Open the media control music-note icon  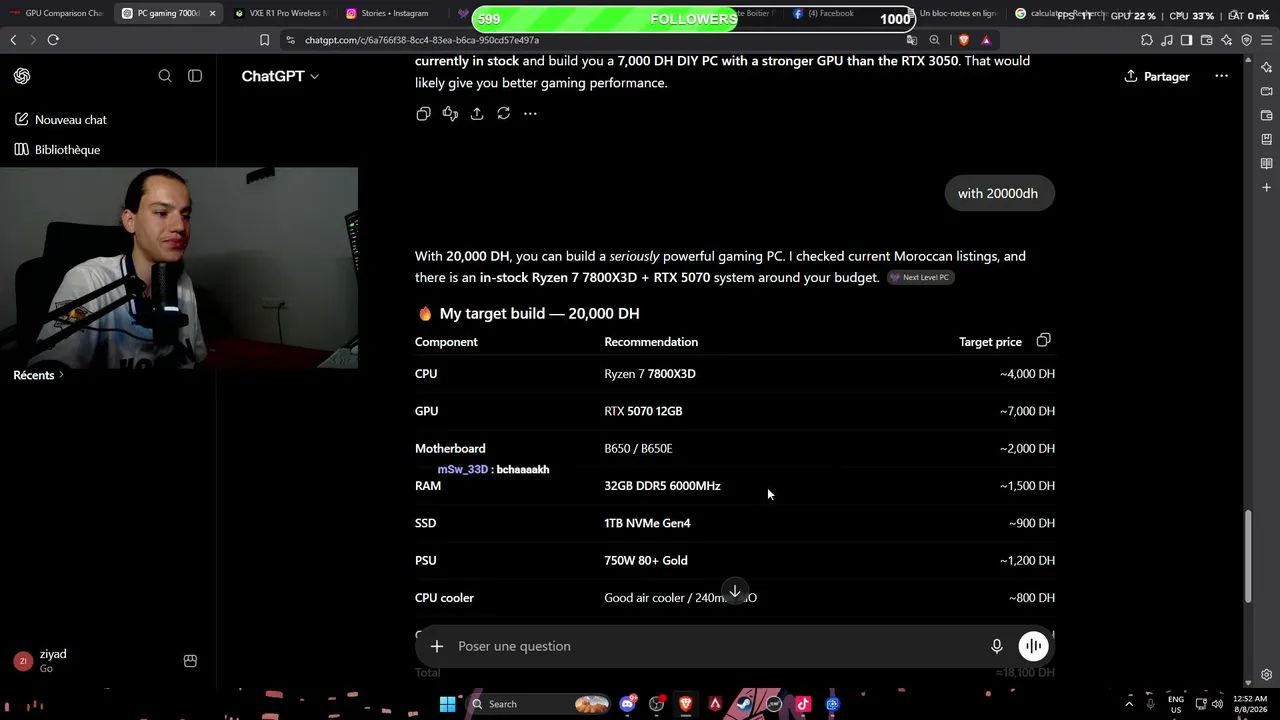[x=1166, y=40]
